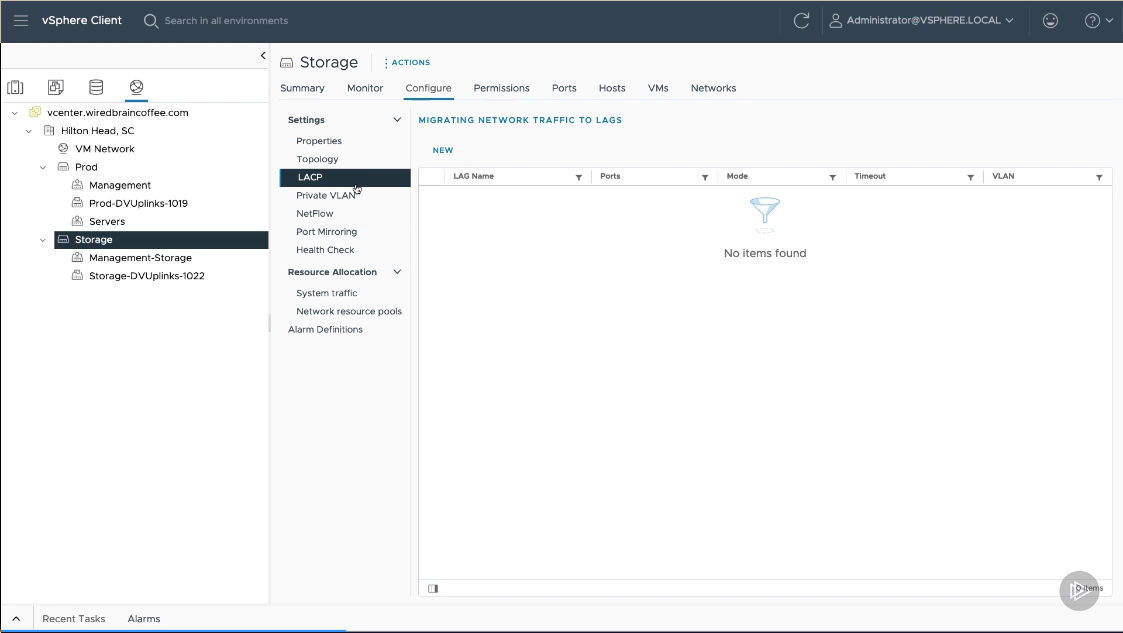Select the Networking inventory icon
This screenshot has height=633, width=1123.
[x=136, y=88]
